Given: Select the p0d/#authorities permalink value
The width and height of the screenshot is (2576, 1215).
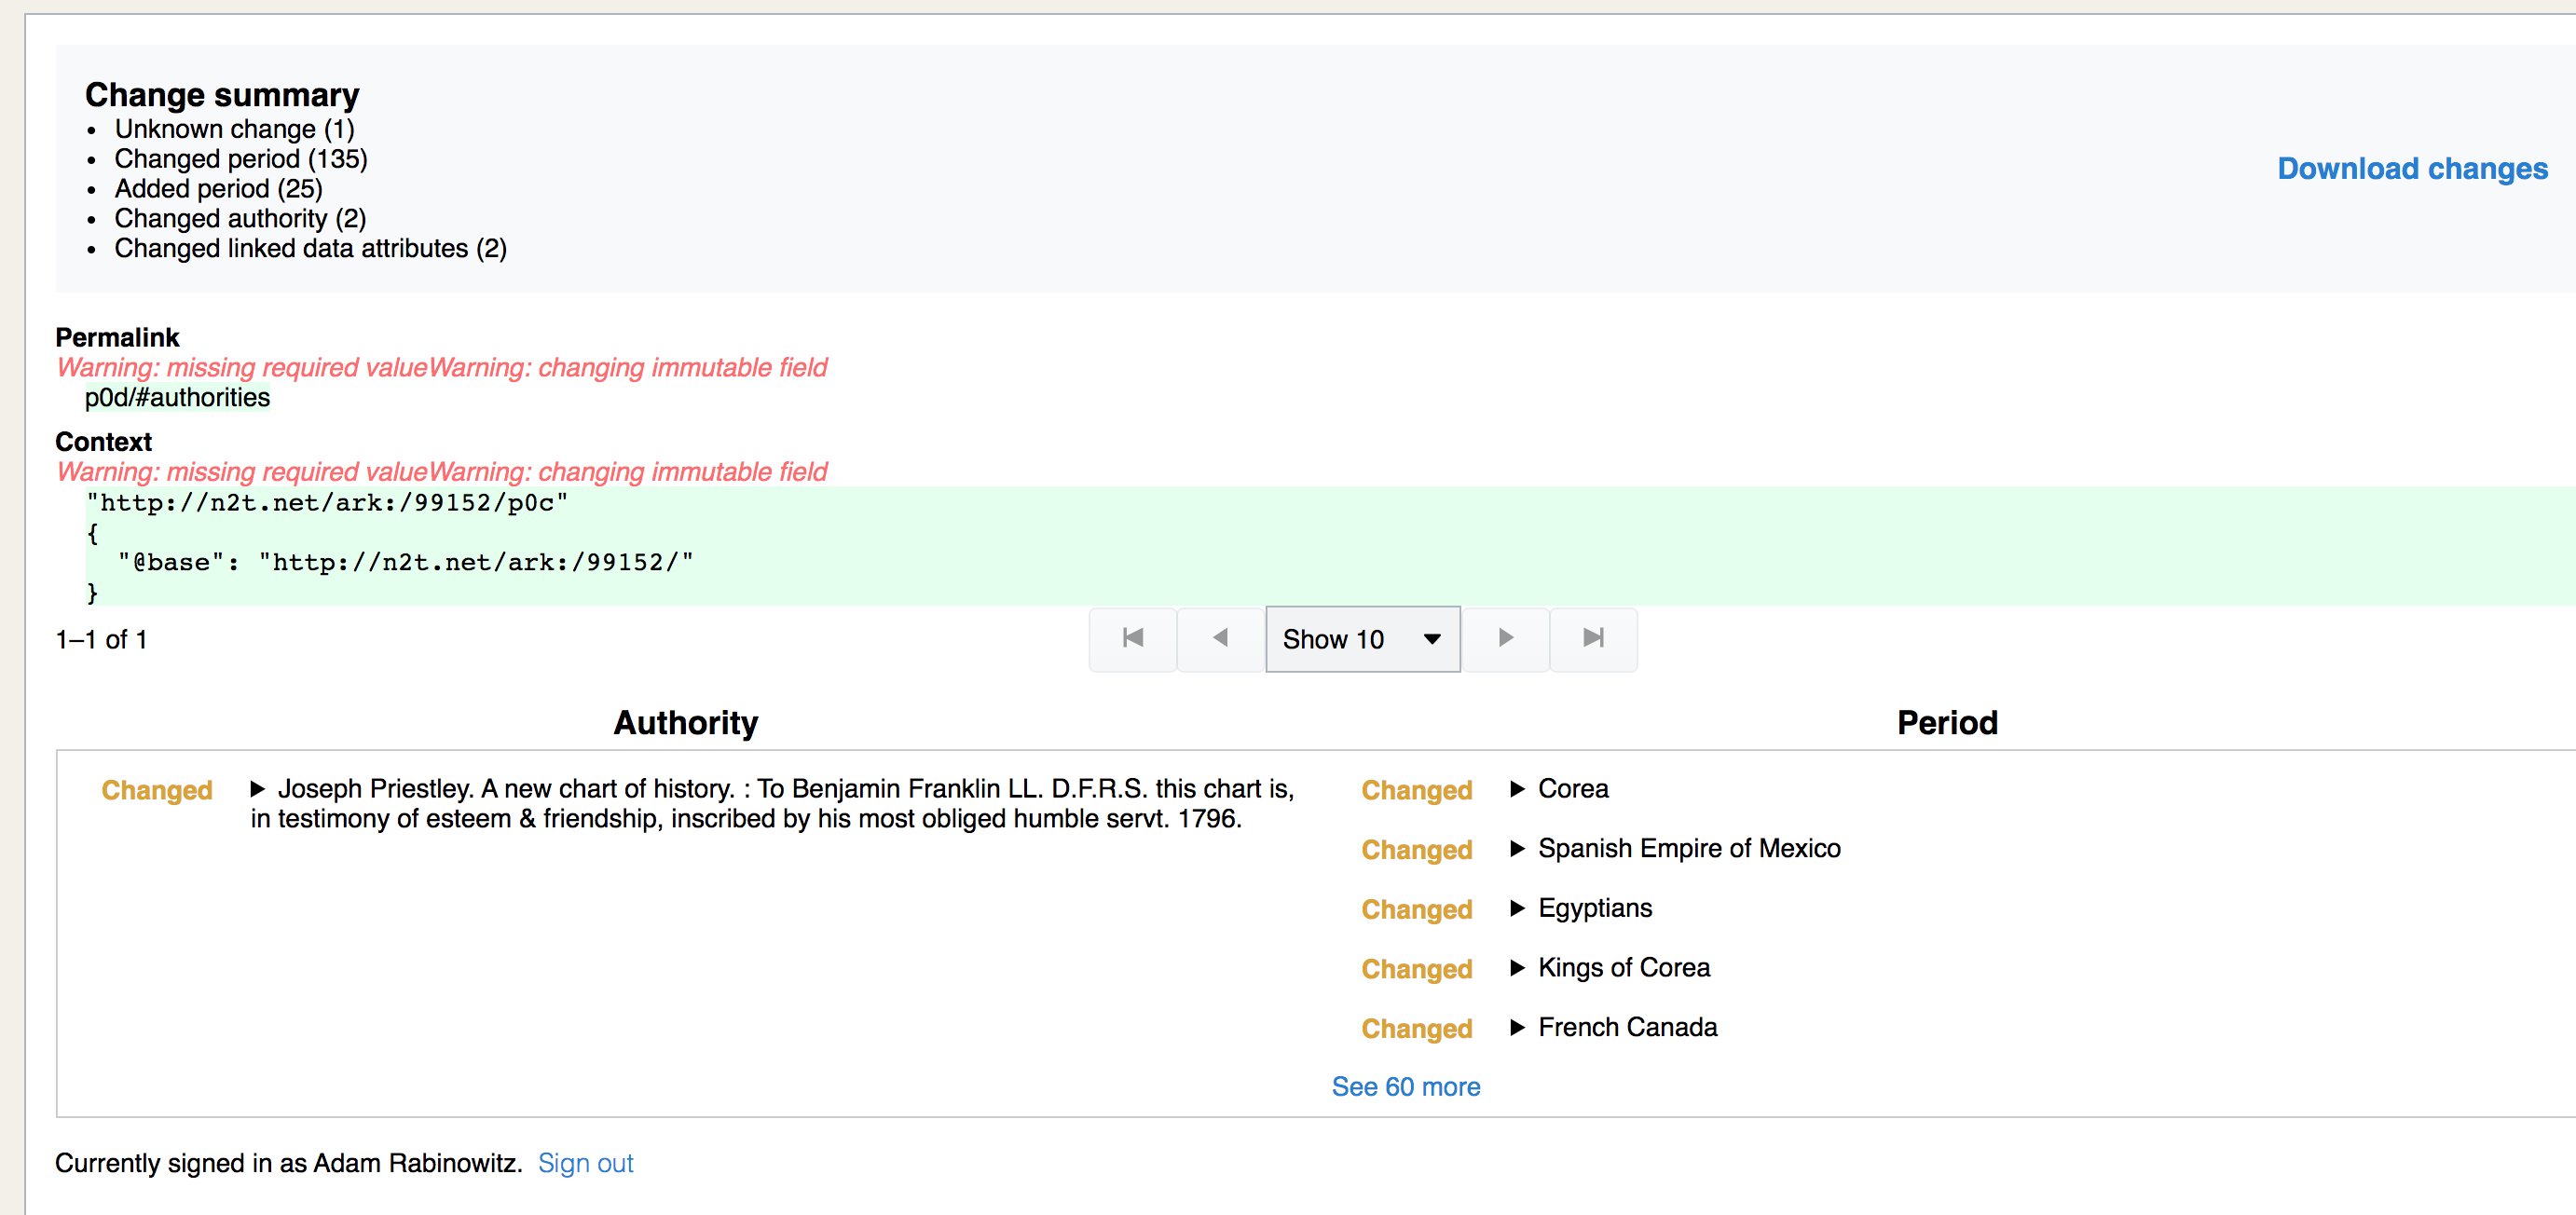Looking at the screenshot, I should [x=176, y=397].
